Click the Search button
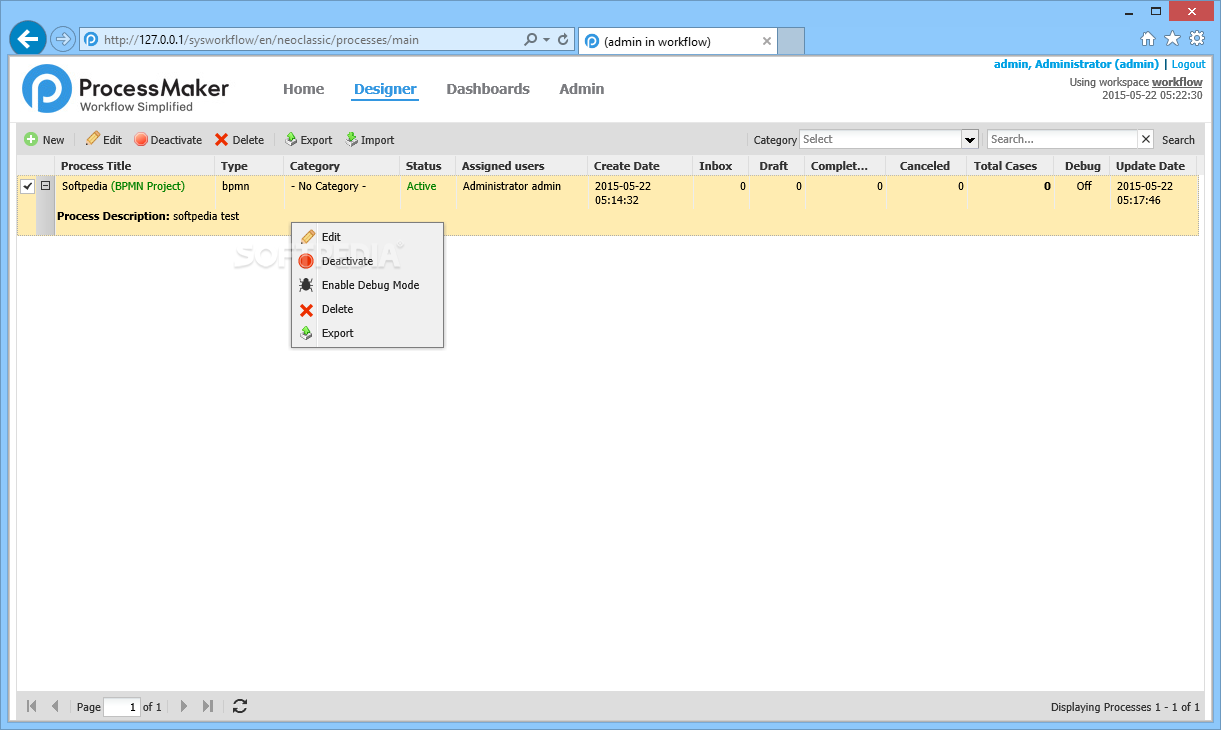Screen dimensions: 1221x730 tap(1178, 140)
